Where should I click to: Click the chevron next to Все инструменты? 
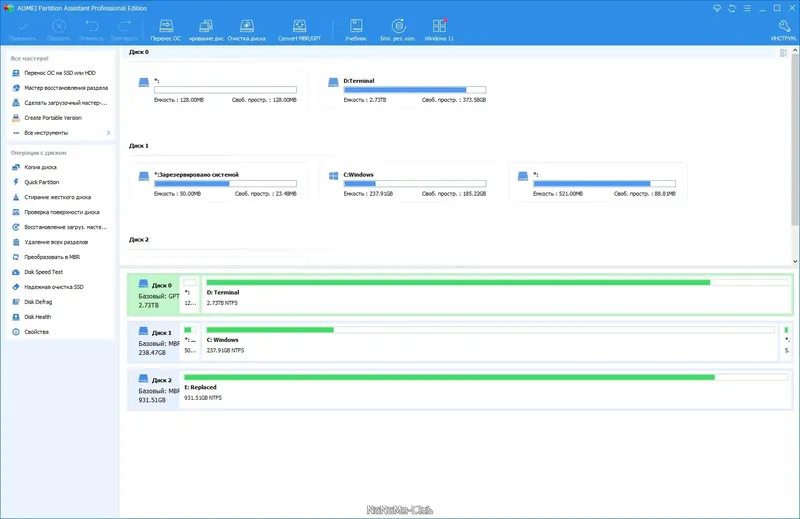[x=108, y=133]
